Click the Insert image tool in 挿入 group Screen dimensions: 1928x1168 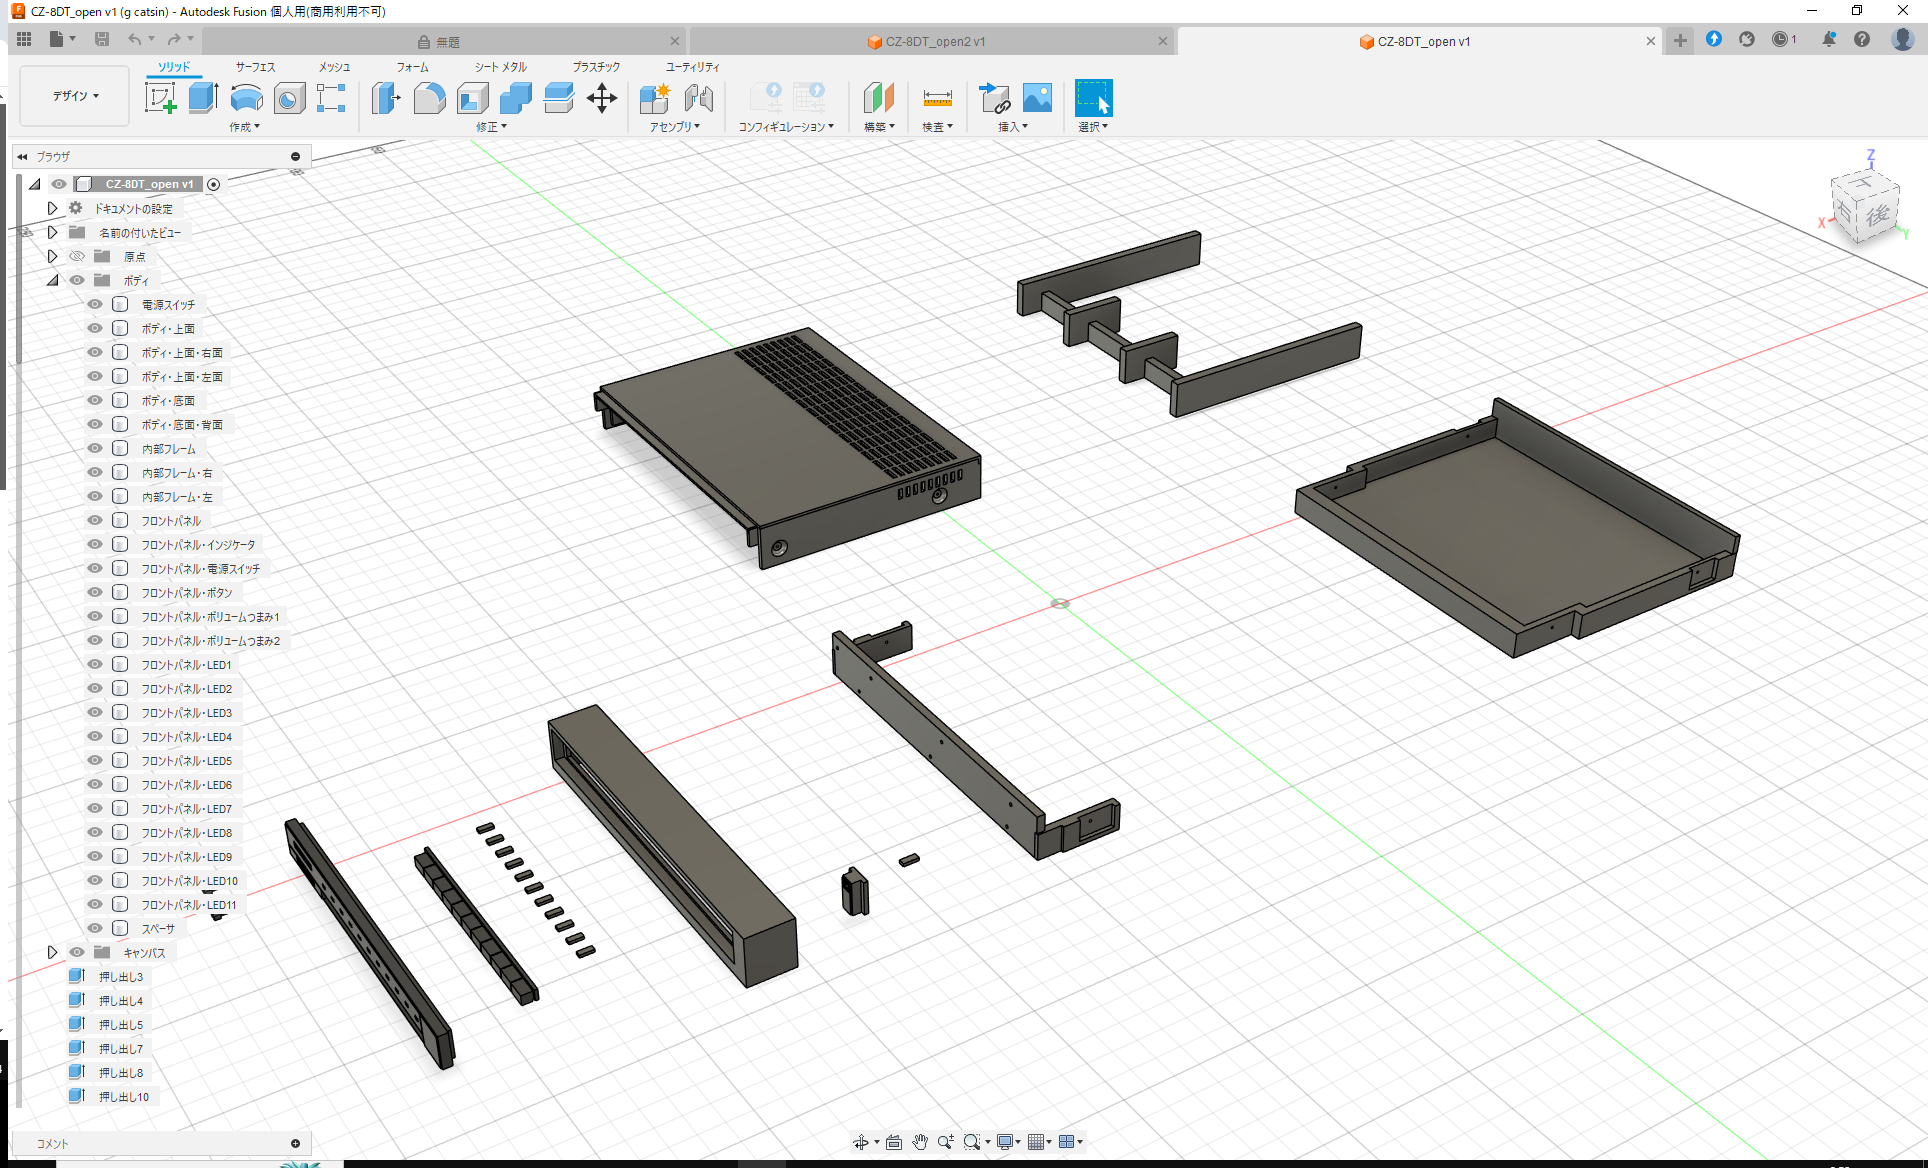coord(1037,99)
